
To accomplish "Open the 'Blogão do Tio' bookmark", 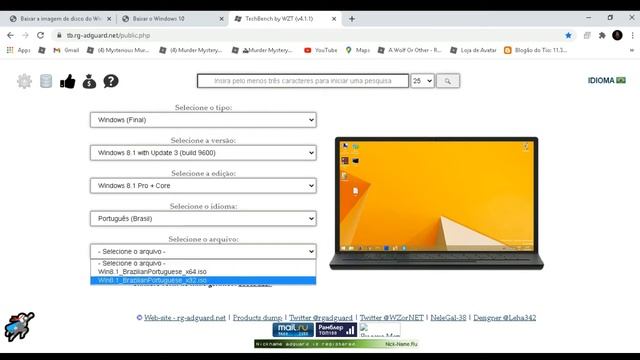I will click(x=536, y=50).
